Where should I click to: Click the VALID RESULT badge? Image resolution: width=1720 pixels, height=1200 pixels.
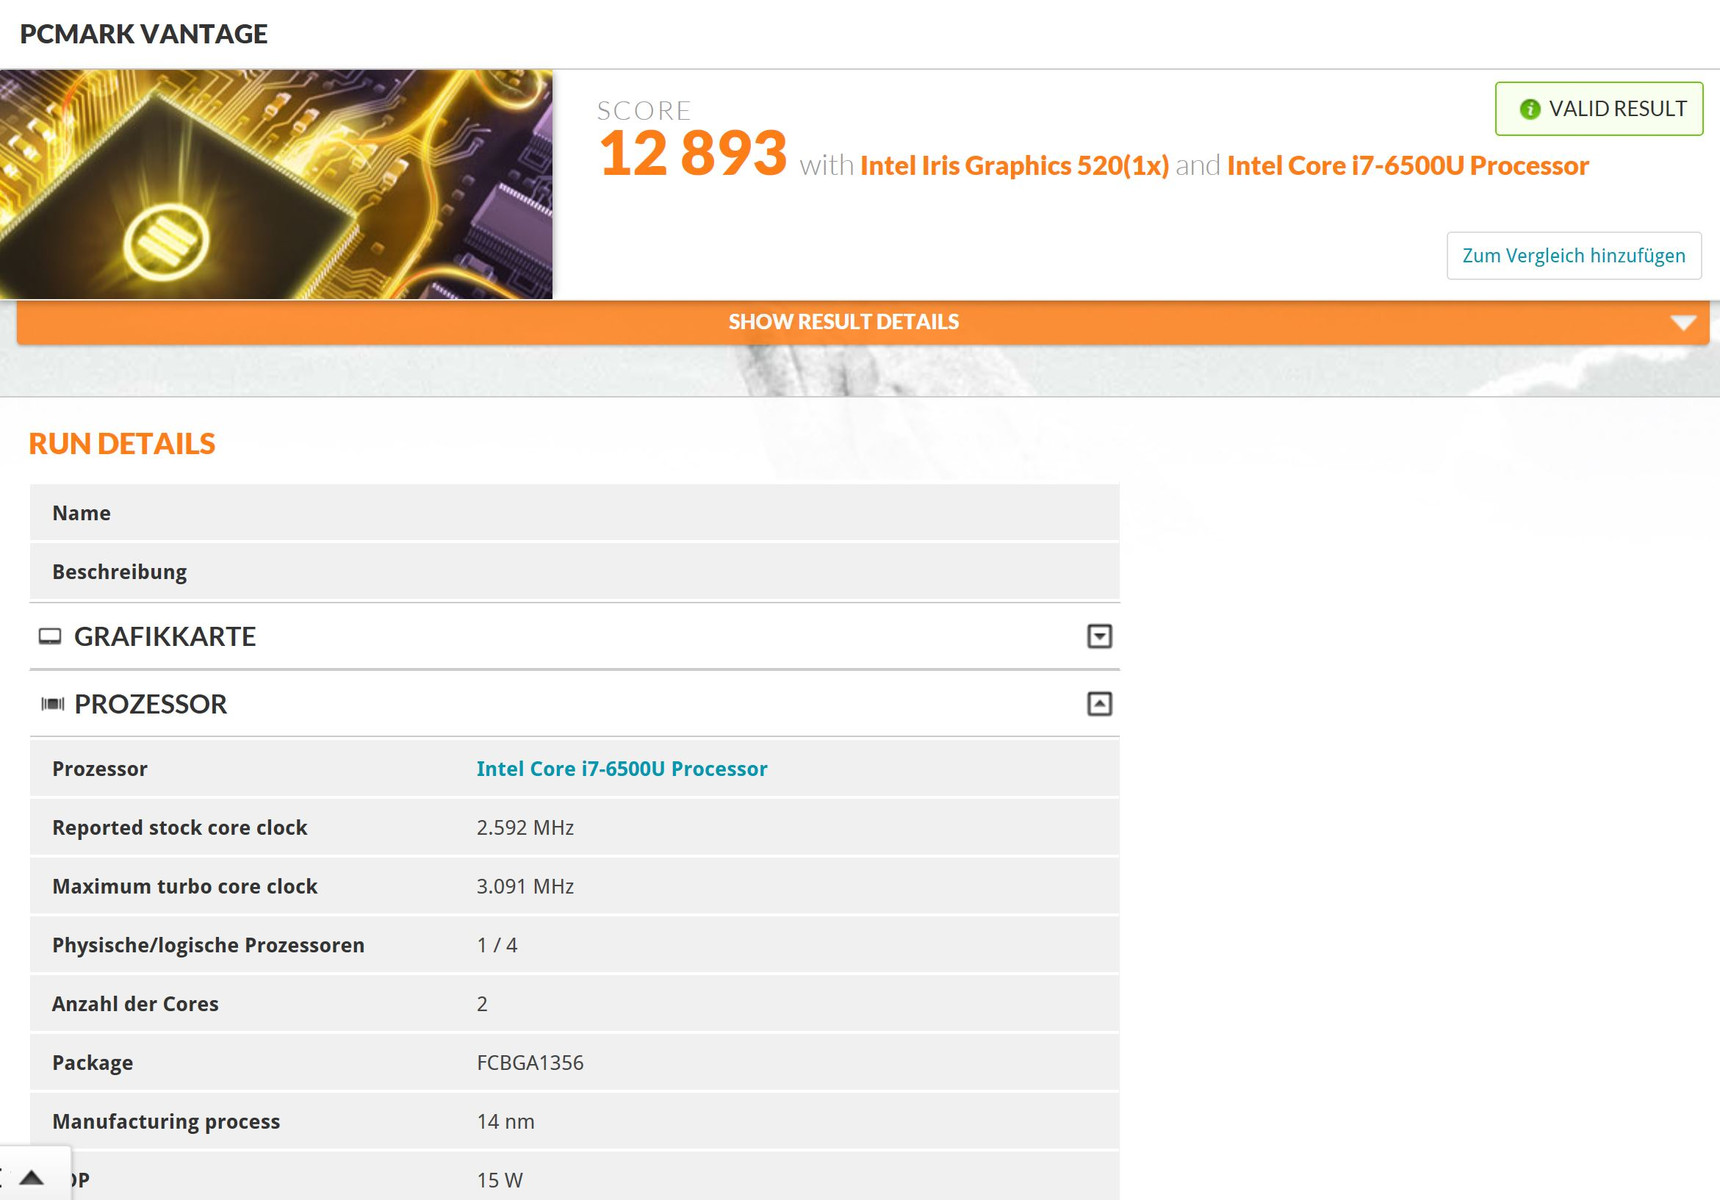coord(1599,108)
